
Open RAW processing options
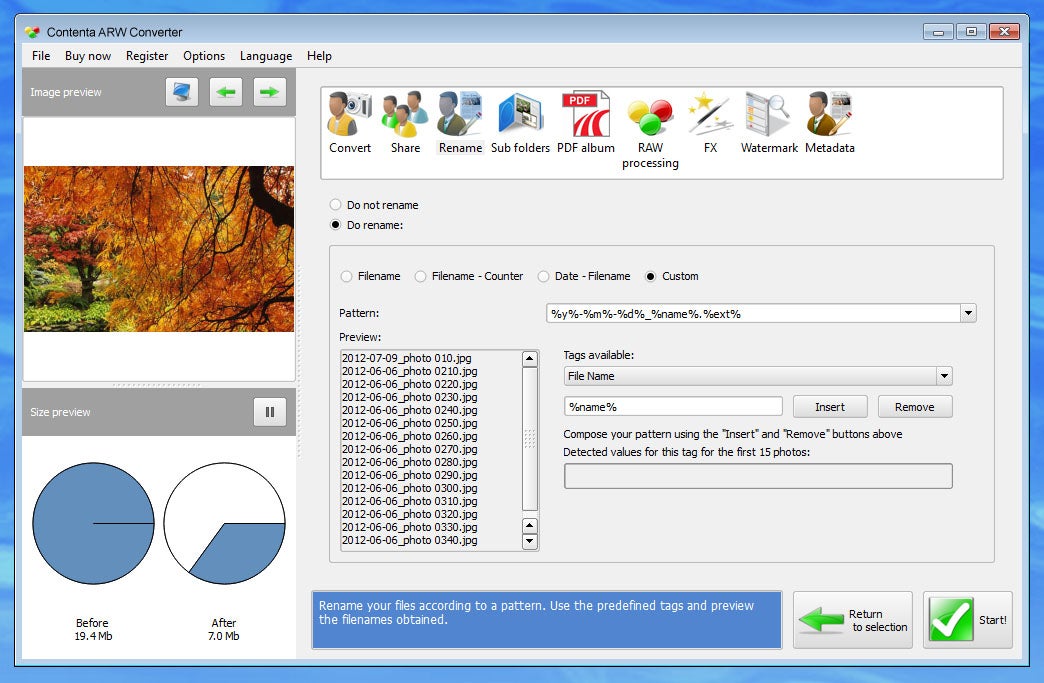(x=650, y=132)
